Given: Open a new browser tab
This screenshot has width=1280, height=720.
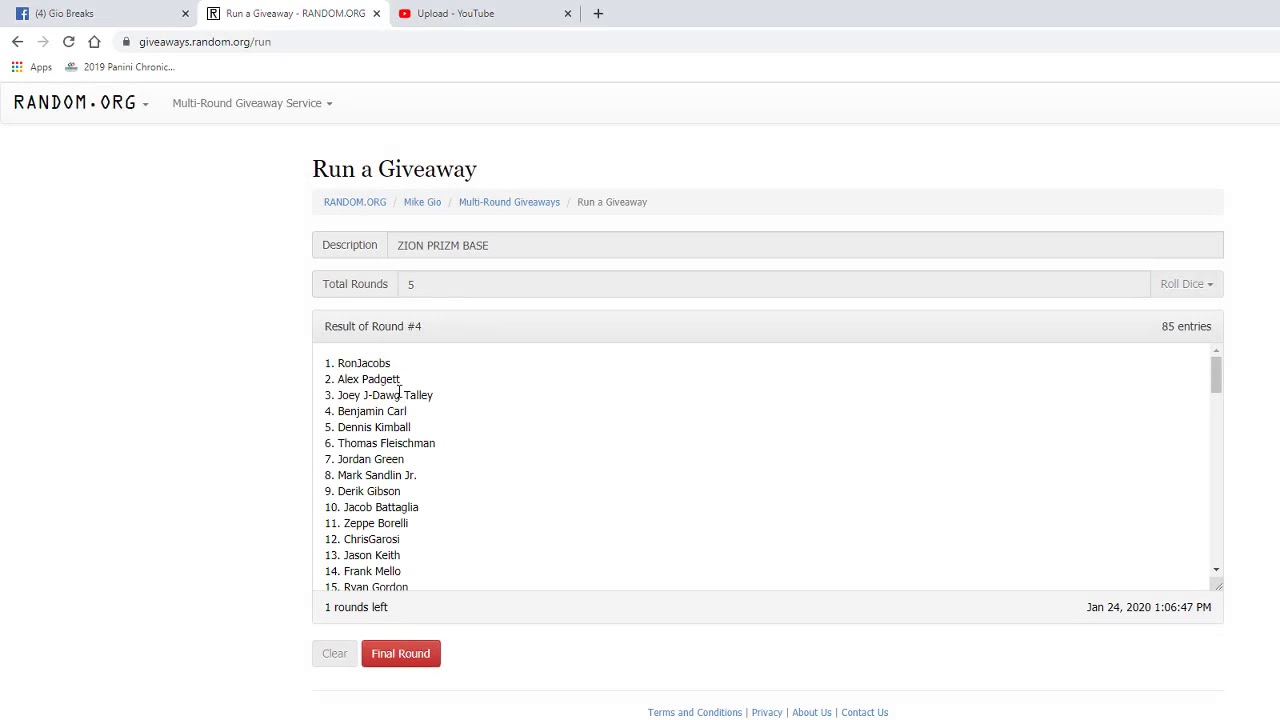Looking at the screenshot, I should coord(598,13).
